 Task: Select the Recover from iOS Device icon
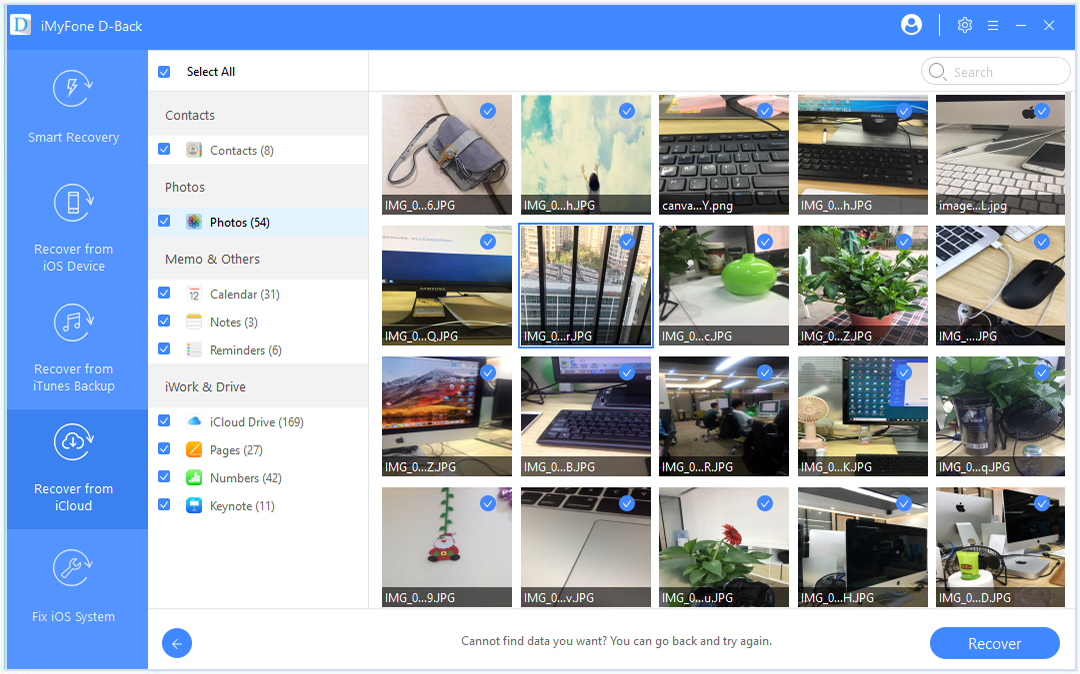[73, 203]
